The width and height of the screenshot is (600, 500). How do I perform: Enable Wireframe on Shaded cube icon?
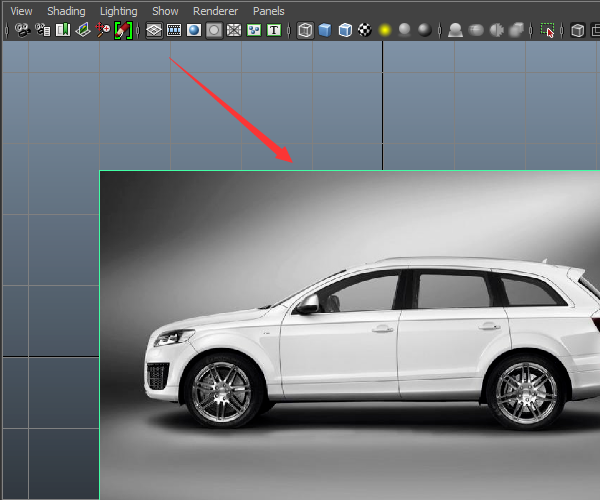[x=345, y=31]
